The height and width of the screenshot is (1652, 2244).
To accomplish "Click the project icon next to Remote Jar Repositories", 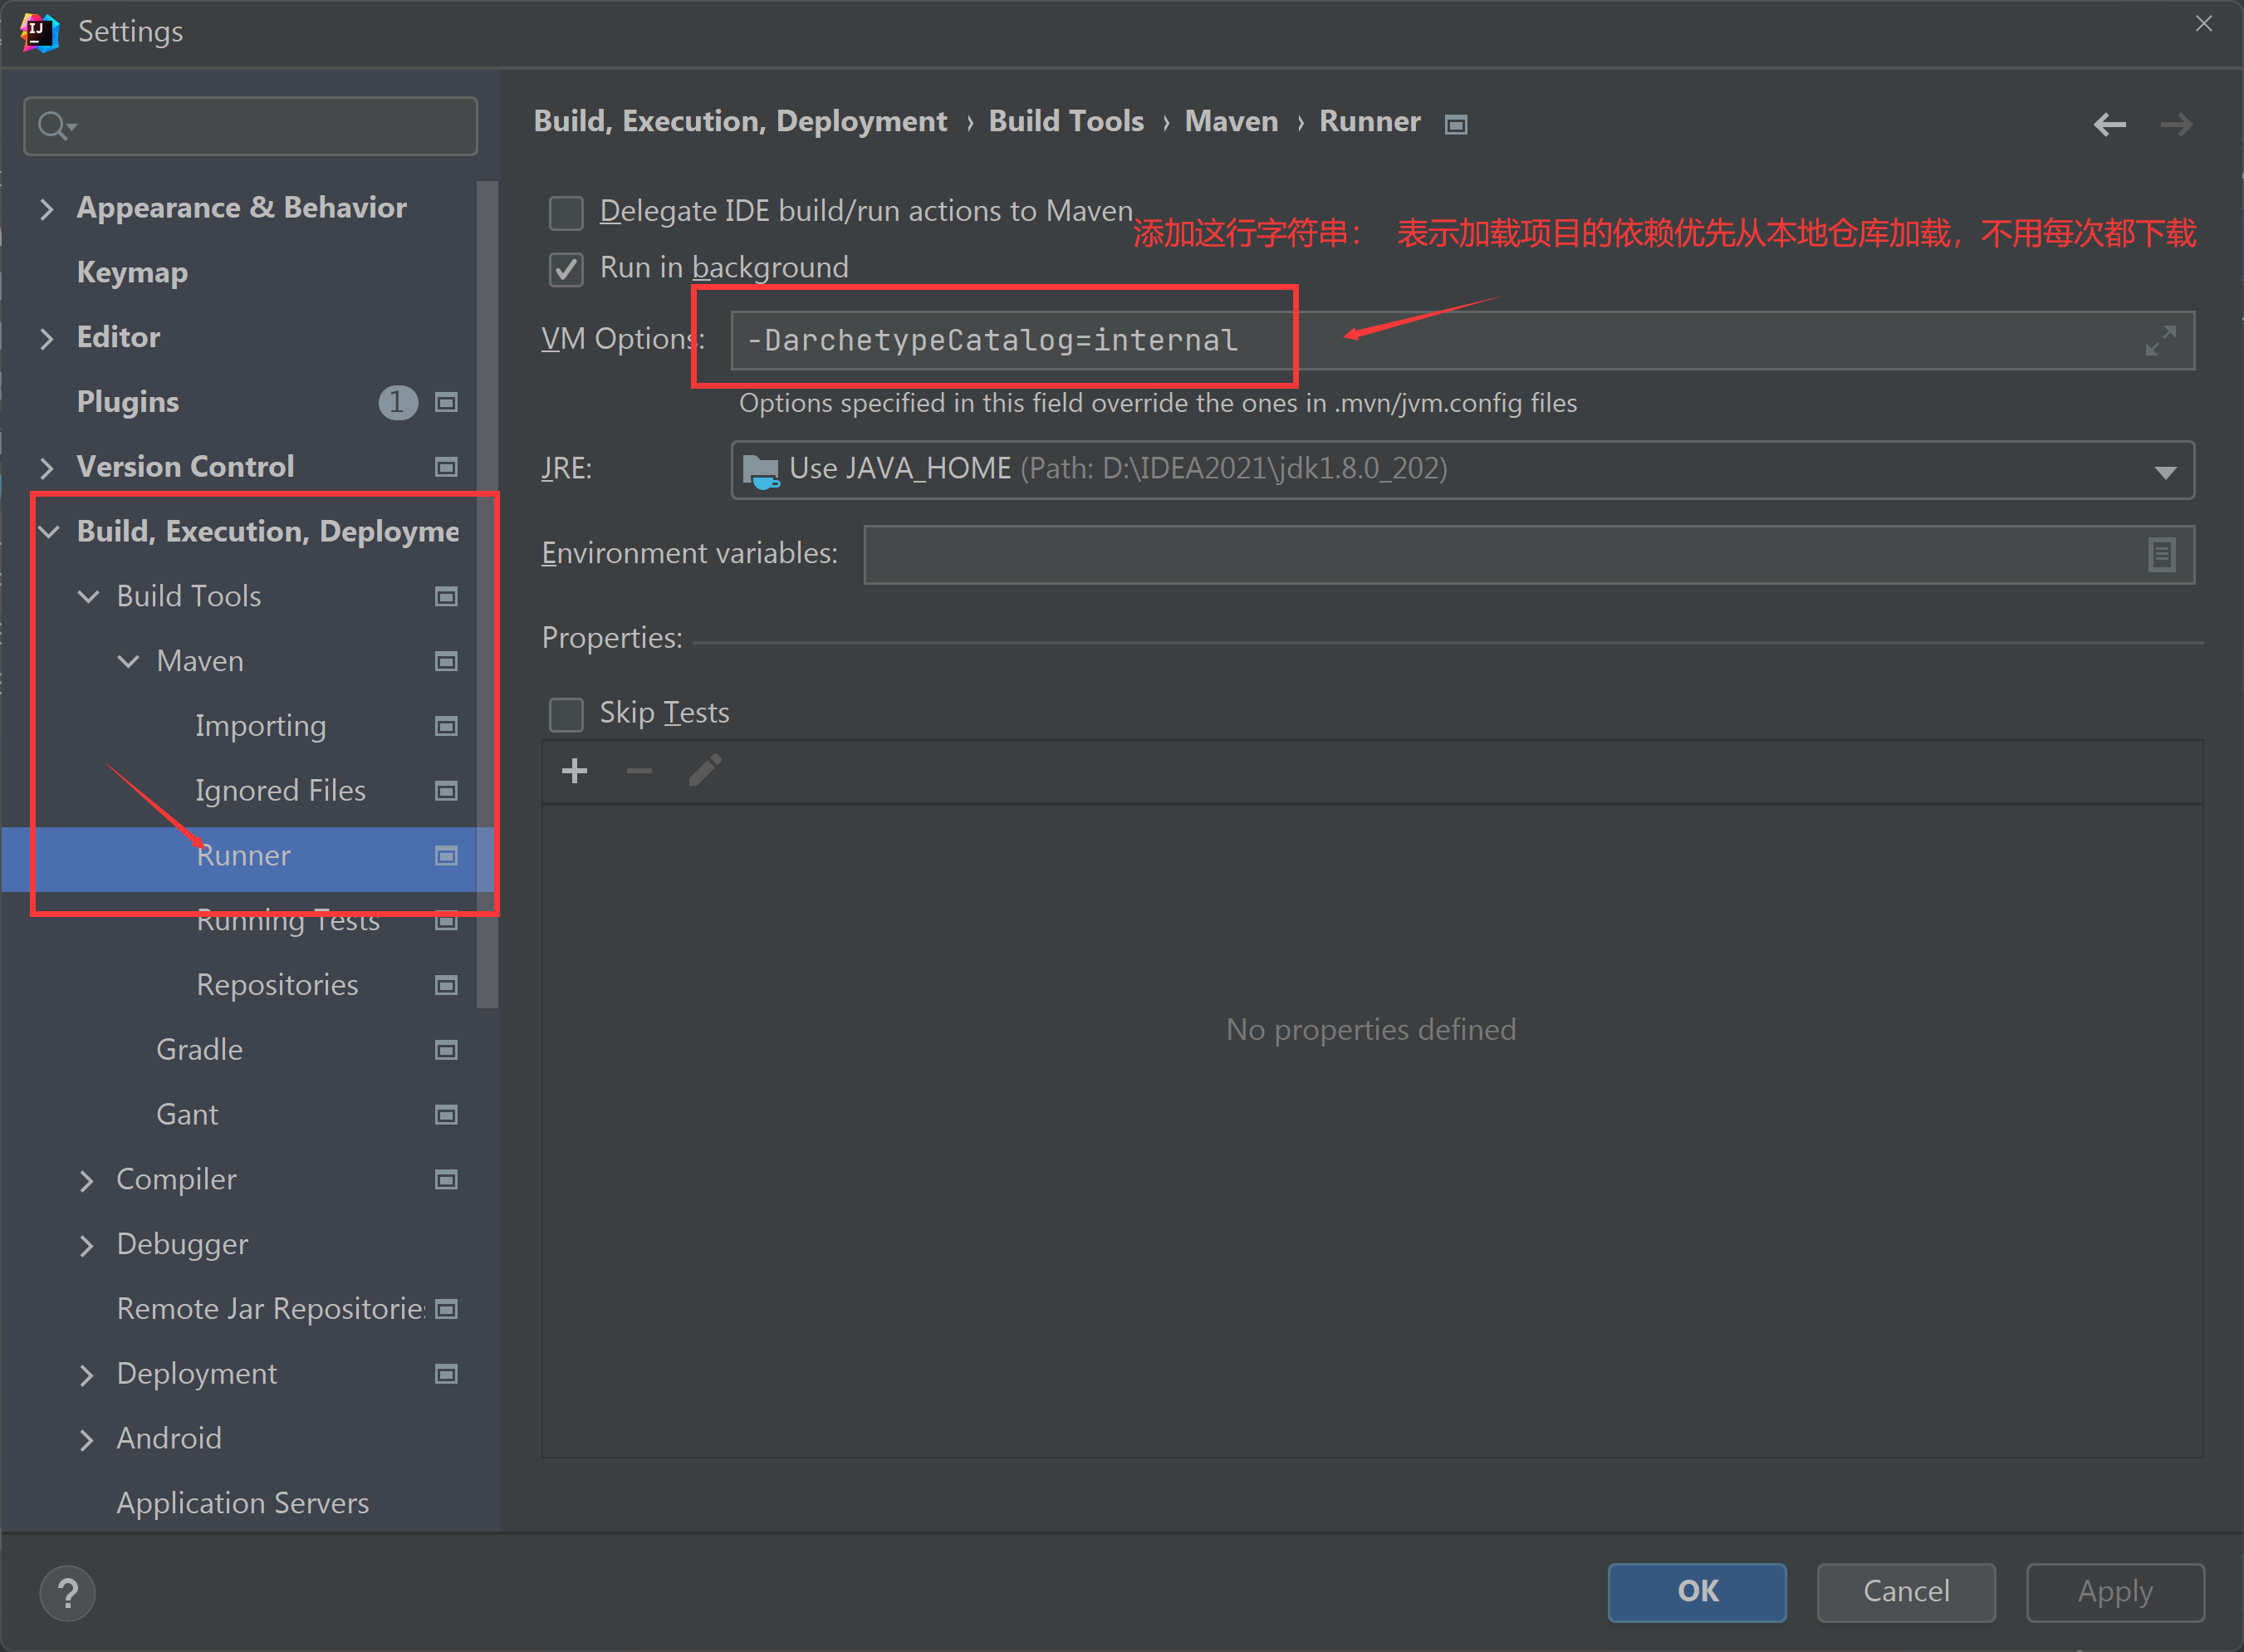I will pos(446,1309).
